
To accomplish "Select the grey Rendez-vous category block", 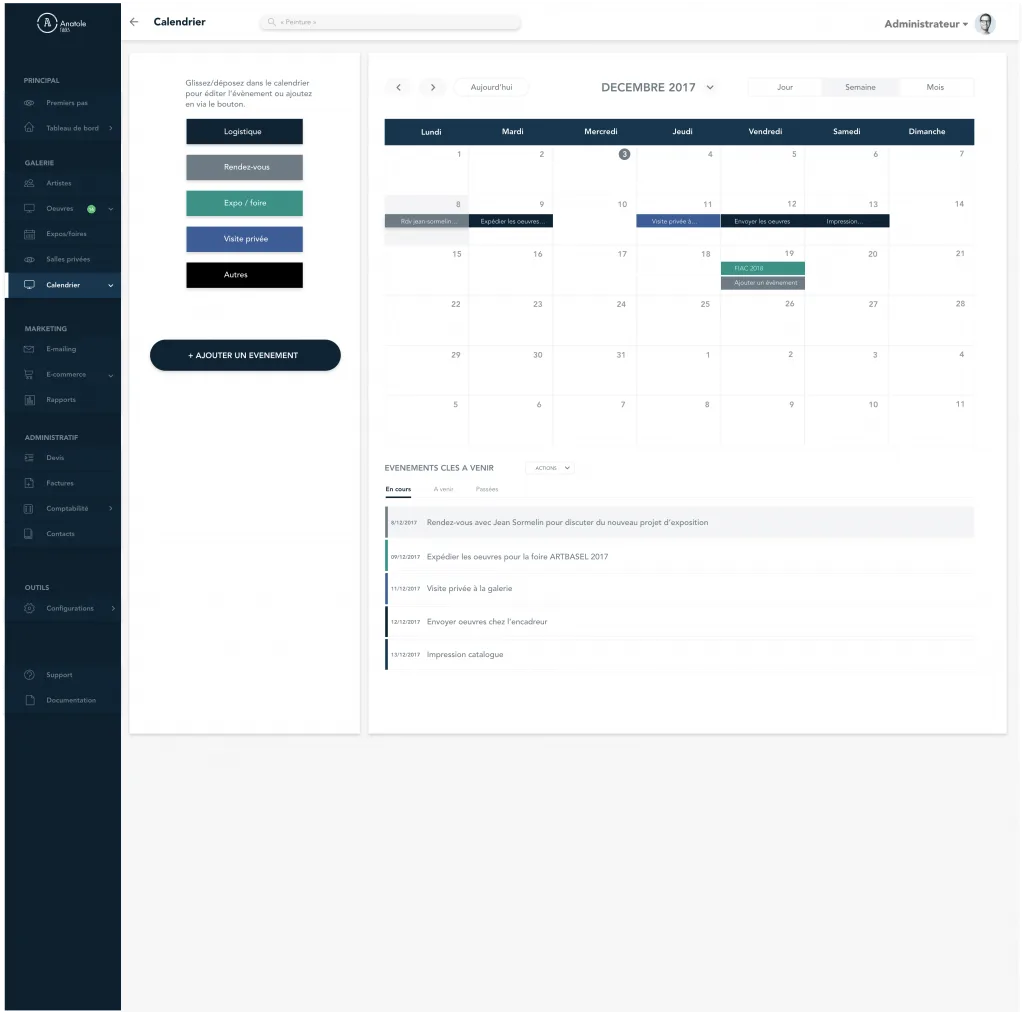I will point(244,168).
